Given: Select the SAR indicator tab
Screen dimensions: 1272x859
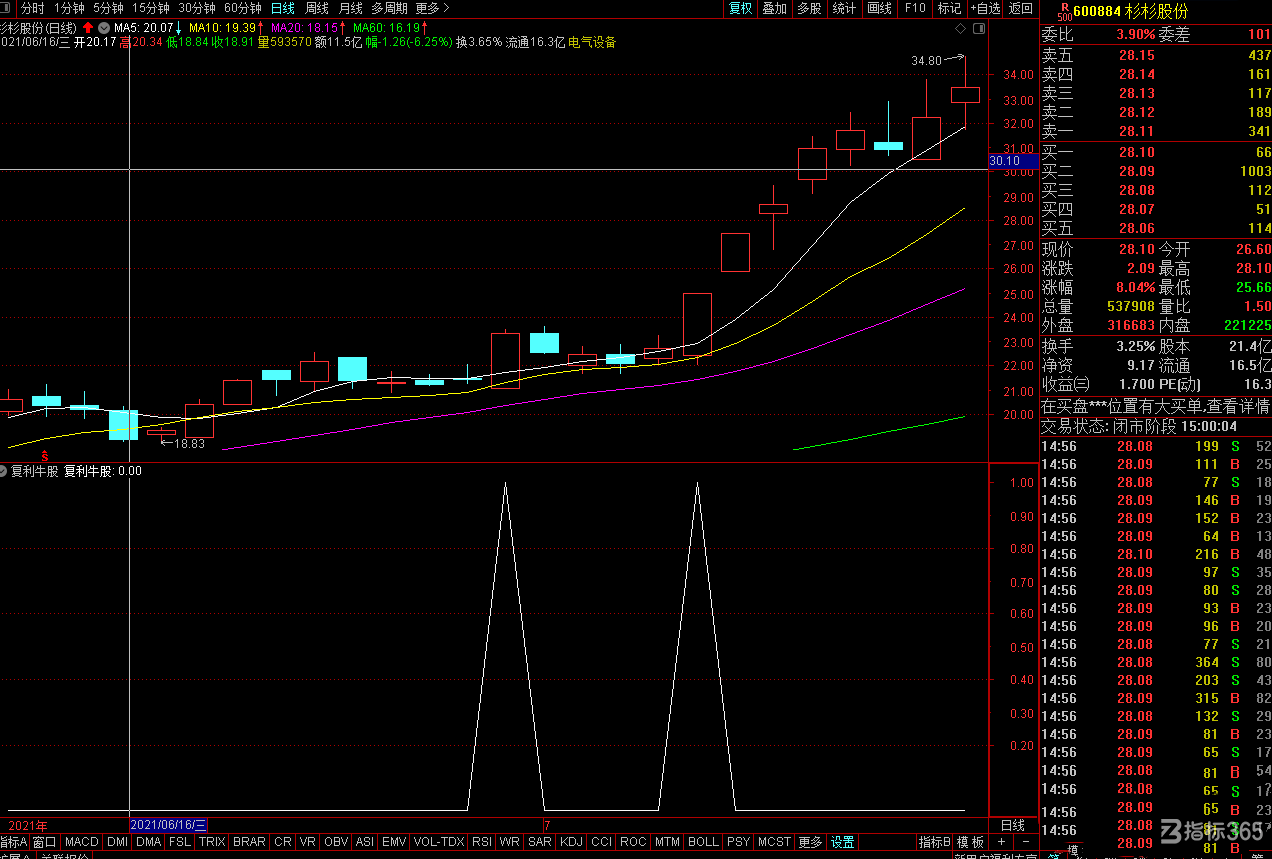Looking at the screenshot, I should click(540, 842).
